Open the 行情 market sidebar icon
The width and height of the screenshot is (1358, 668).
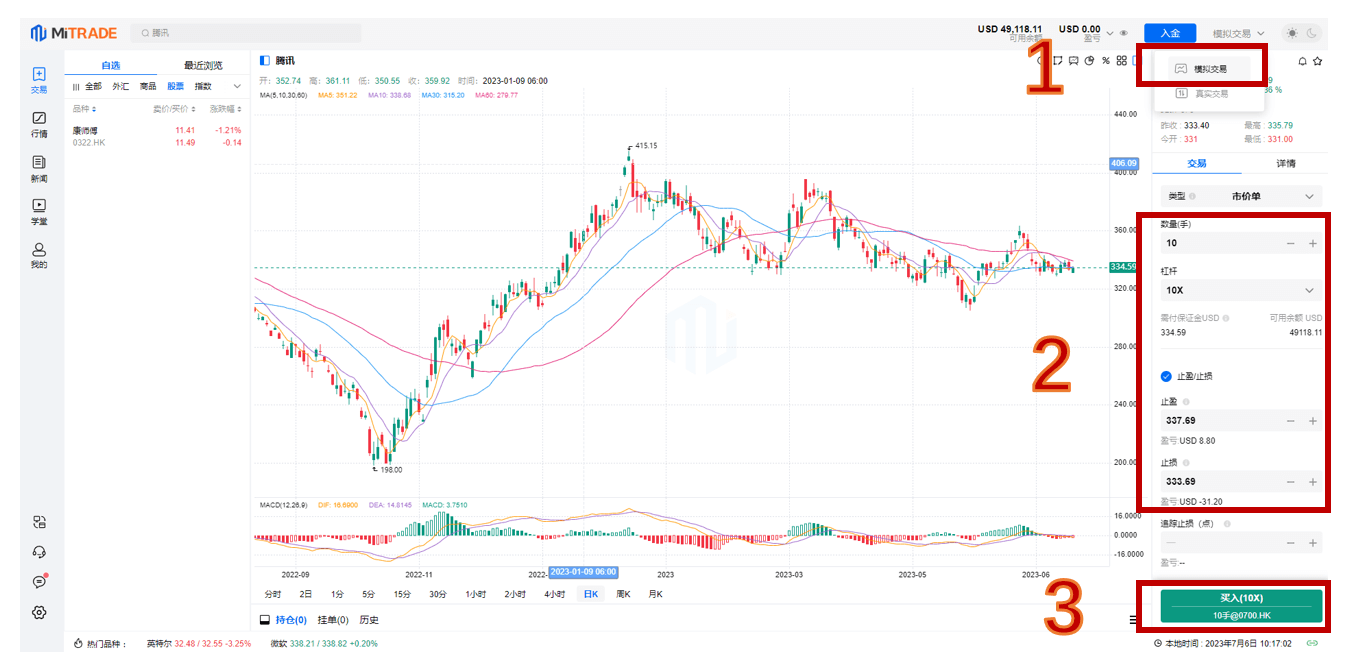pyautogui.click(x=39, y=124)
